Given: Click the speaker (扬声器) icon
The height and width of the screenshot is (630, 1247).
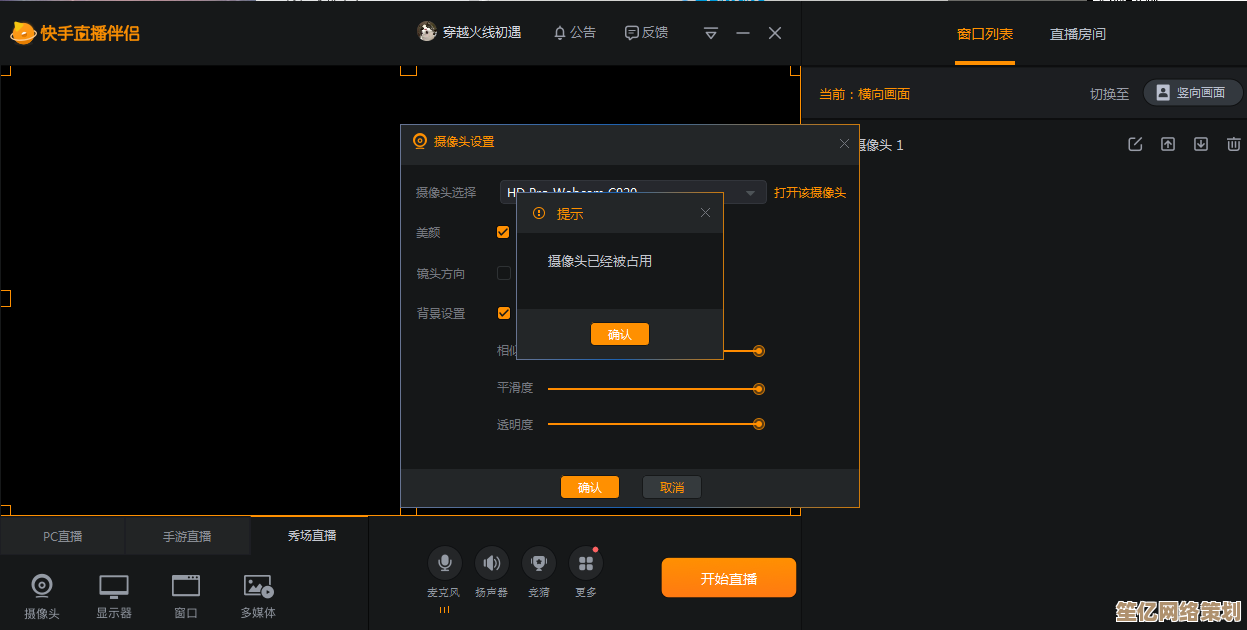Looking at the screenshot, I should coord(491,564).
